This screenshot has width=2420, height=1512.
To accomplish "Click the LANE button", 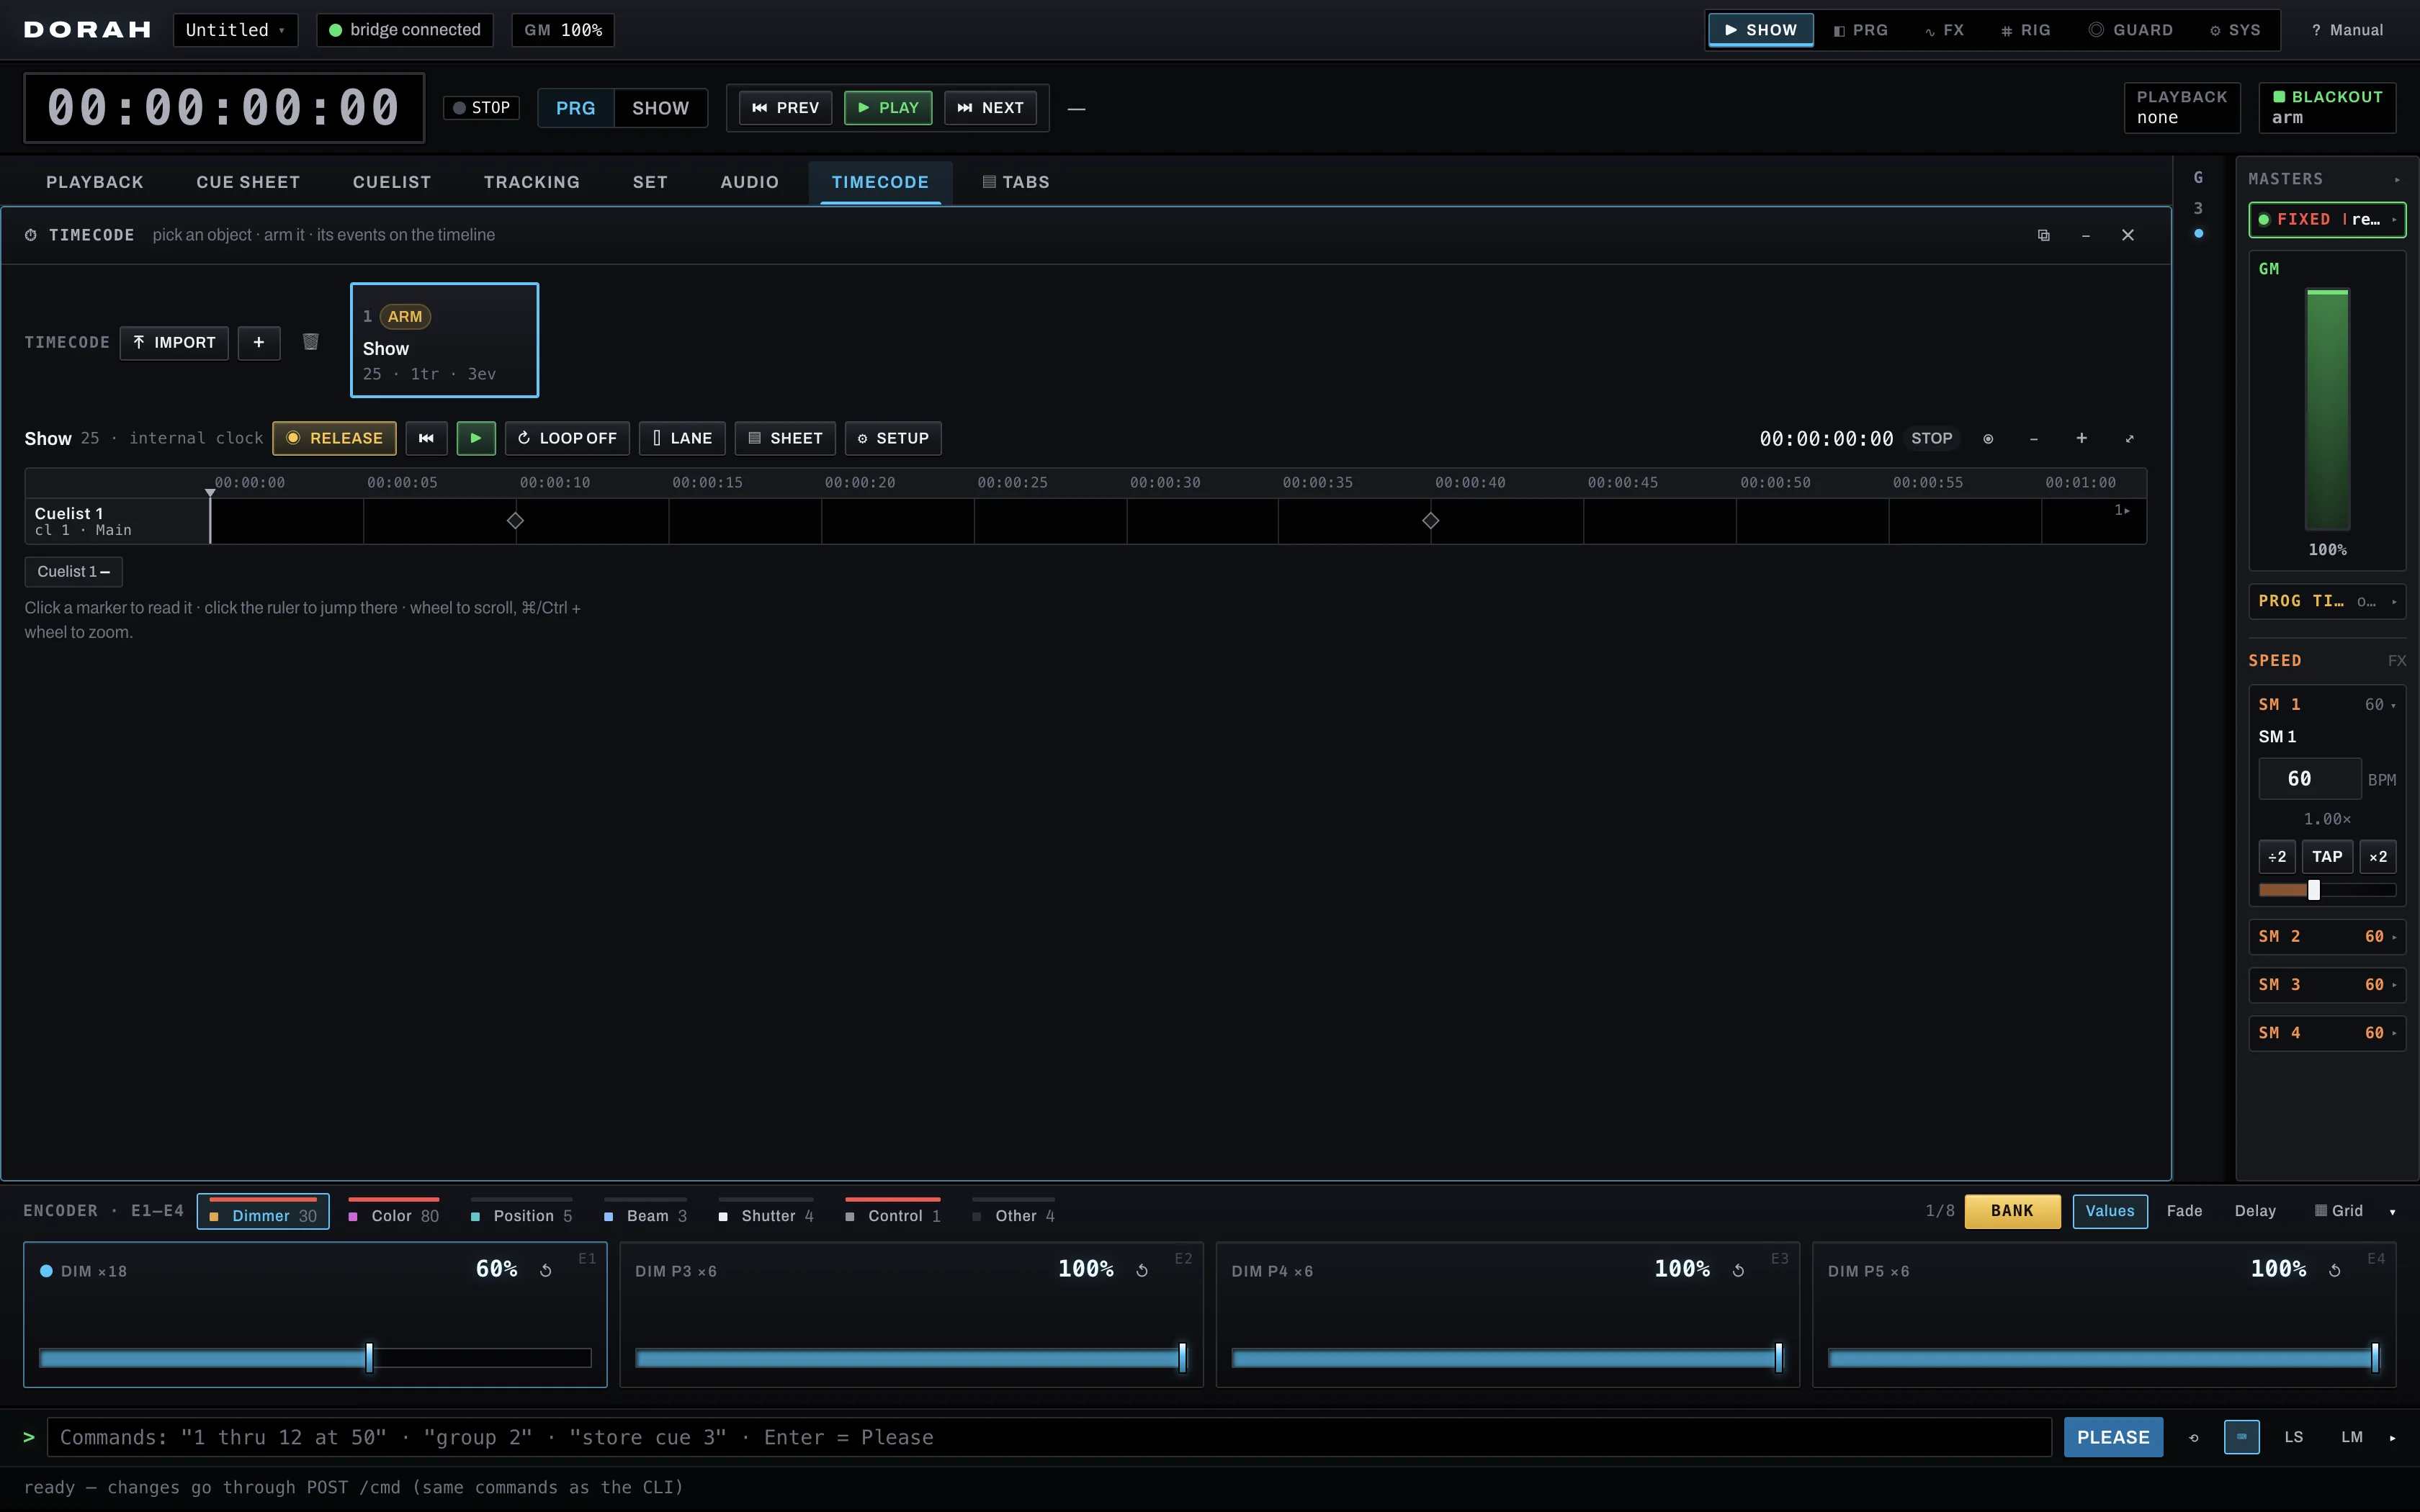I will click(x=682, y=438).
